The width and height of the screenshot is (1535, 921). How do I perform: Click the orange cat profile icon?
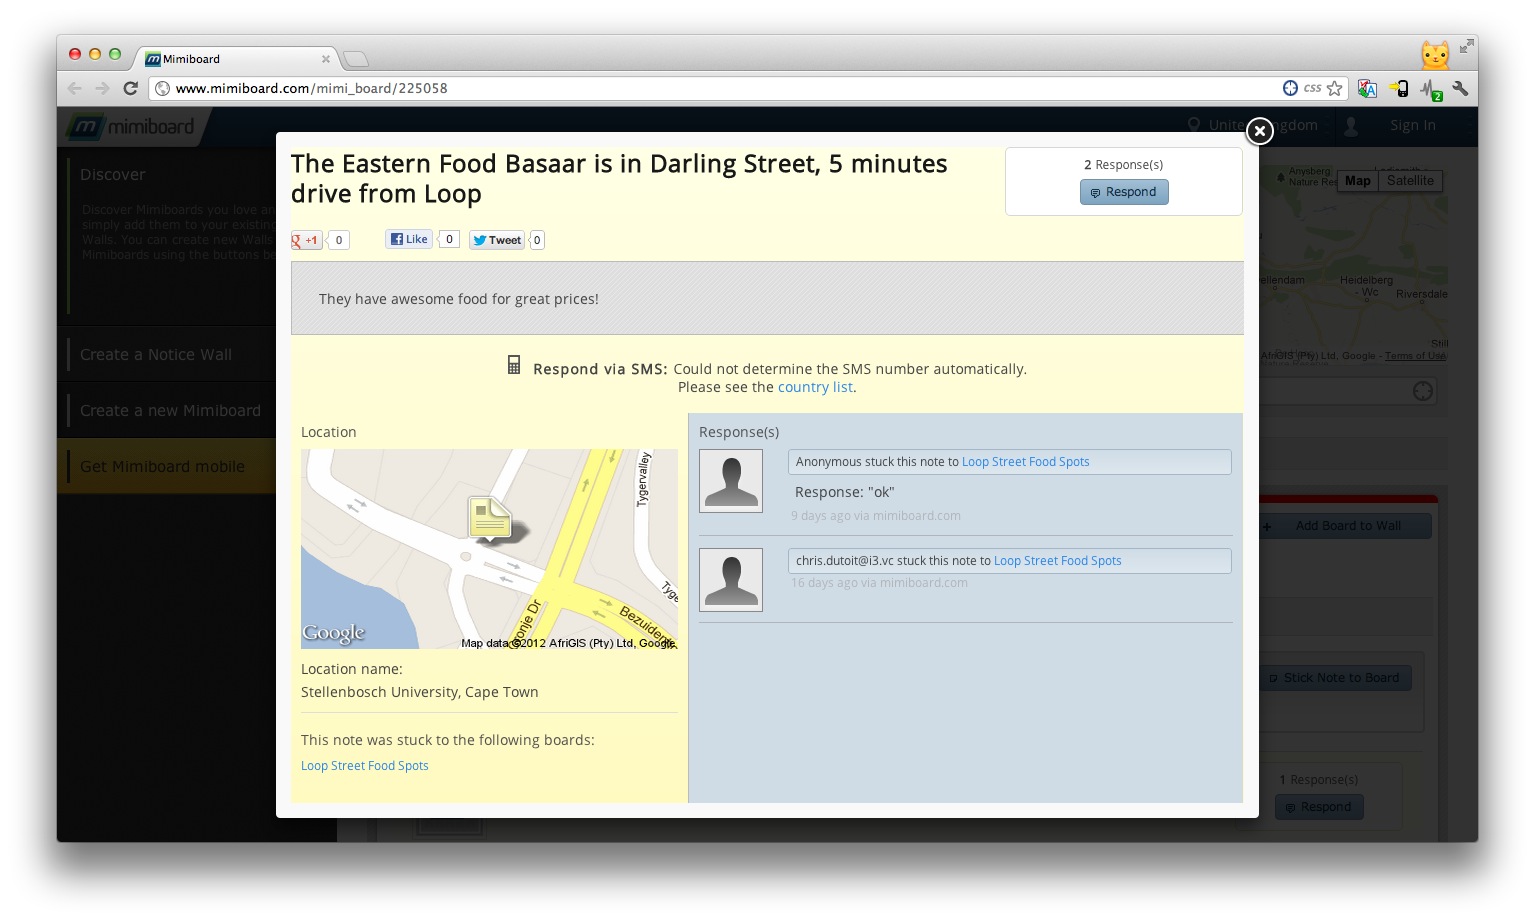click(x=1435, y=54)
